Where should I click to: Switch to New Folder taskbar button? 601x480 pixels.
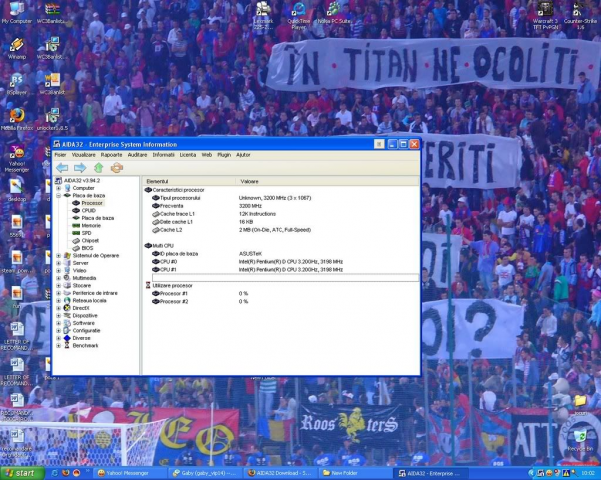(355, 473)
